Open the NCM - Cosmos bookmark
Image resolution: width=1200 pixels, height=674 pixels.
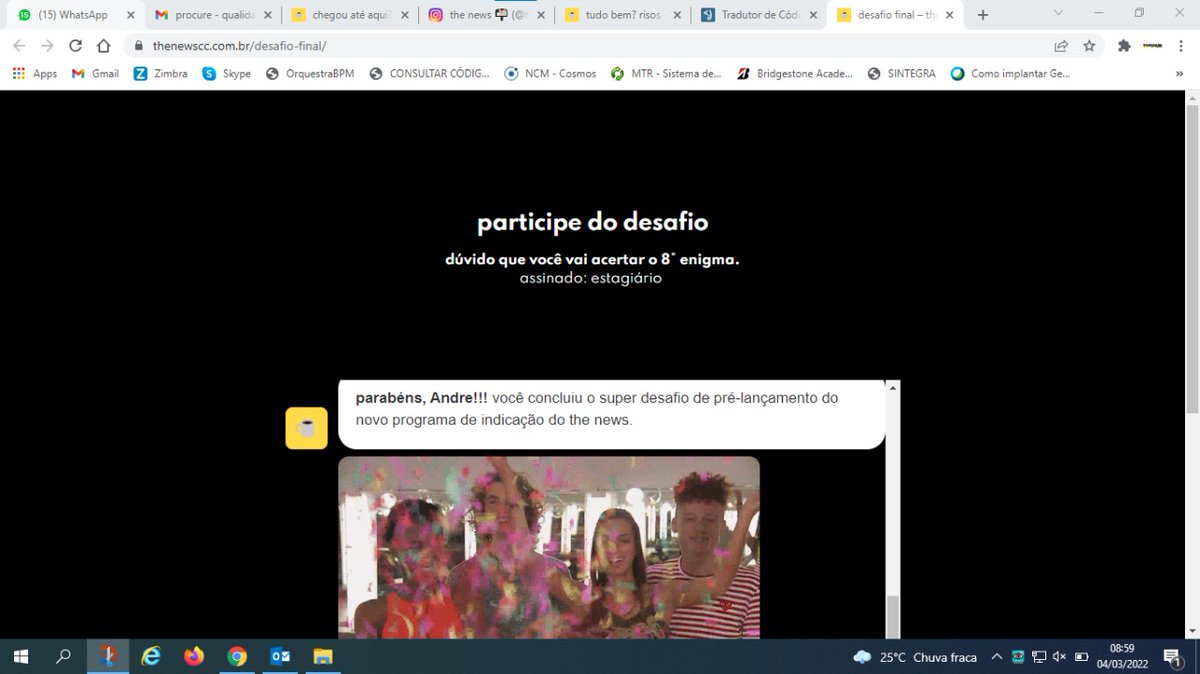coord(551,73)
